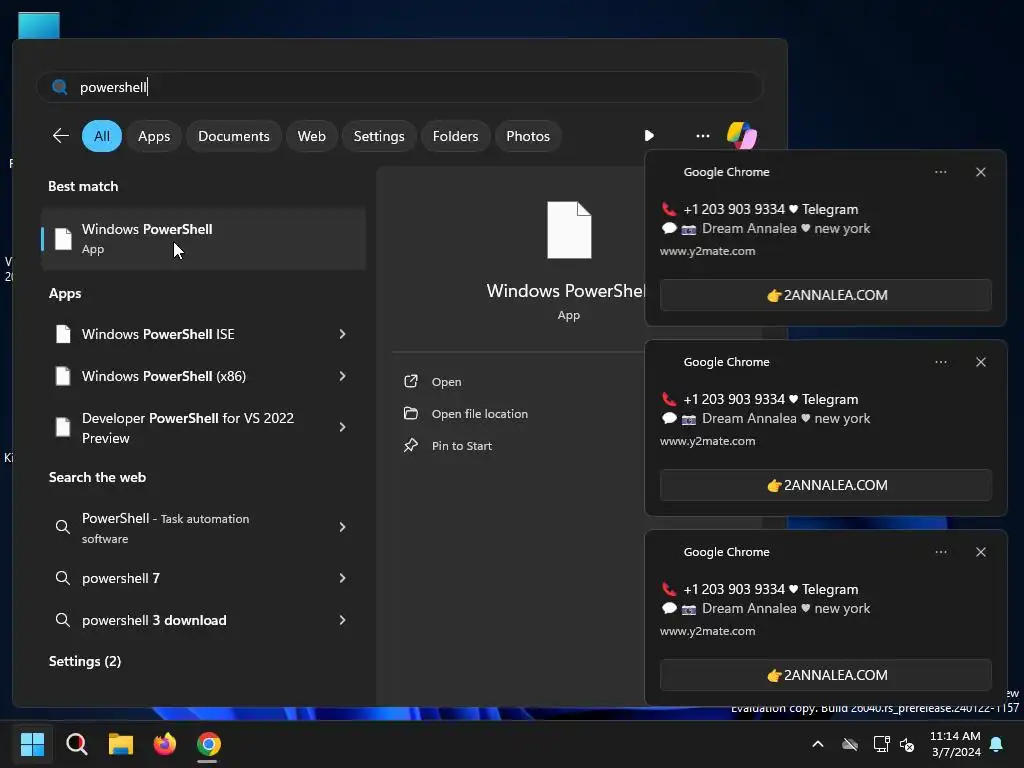
Task: Dismiss the top Google Chrome notification
Action: point(980,172)
